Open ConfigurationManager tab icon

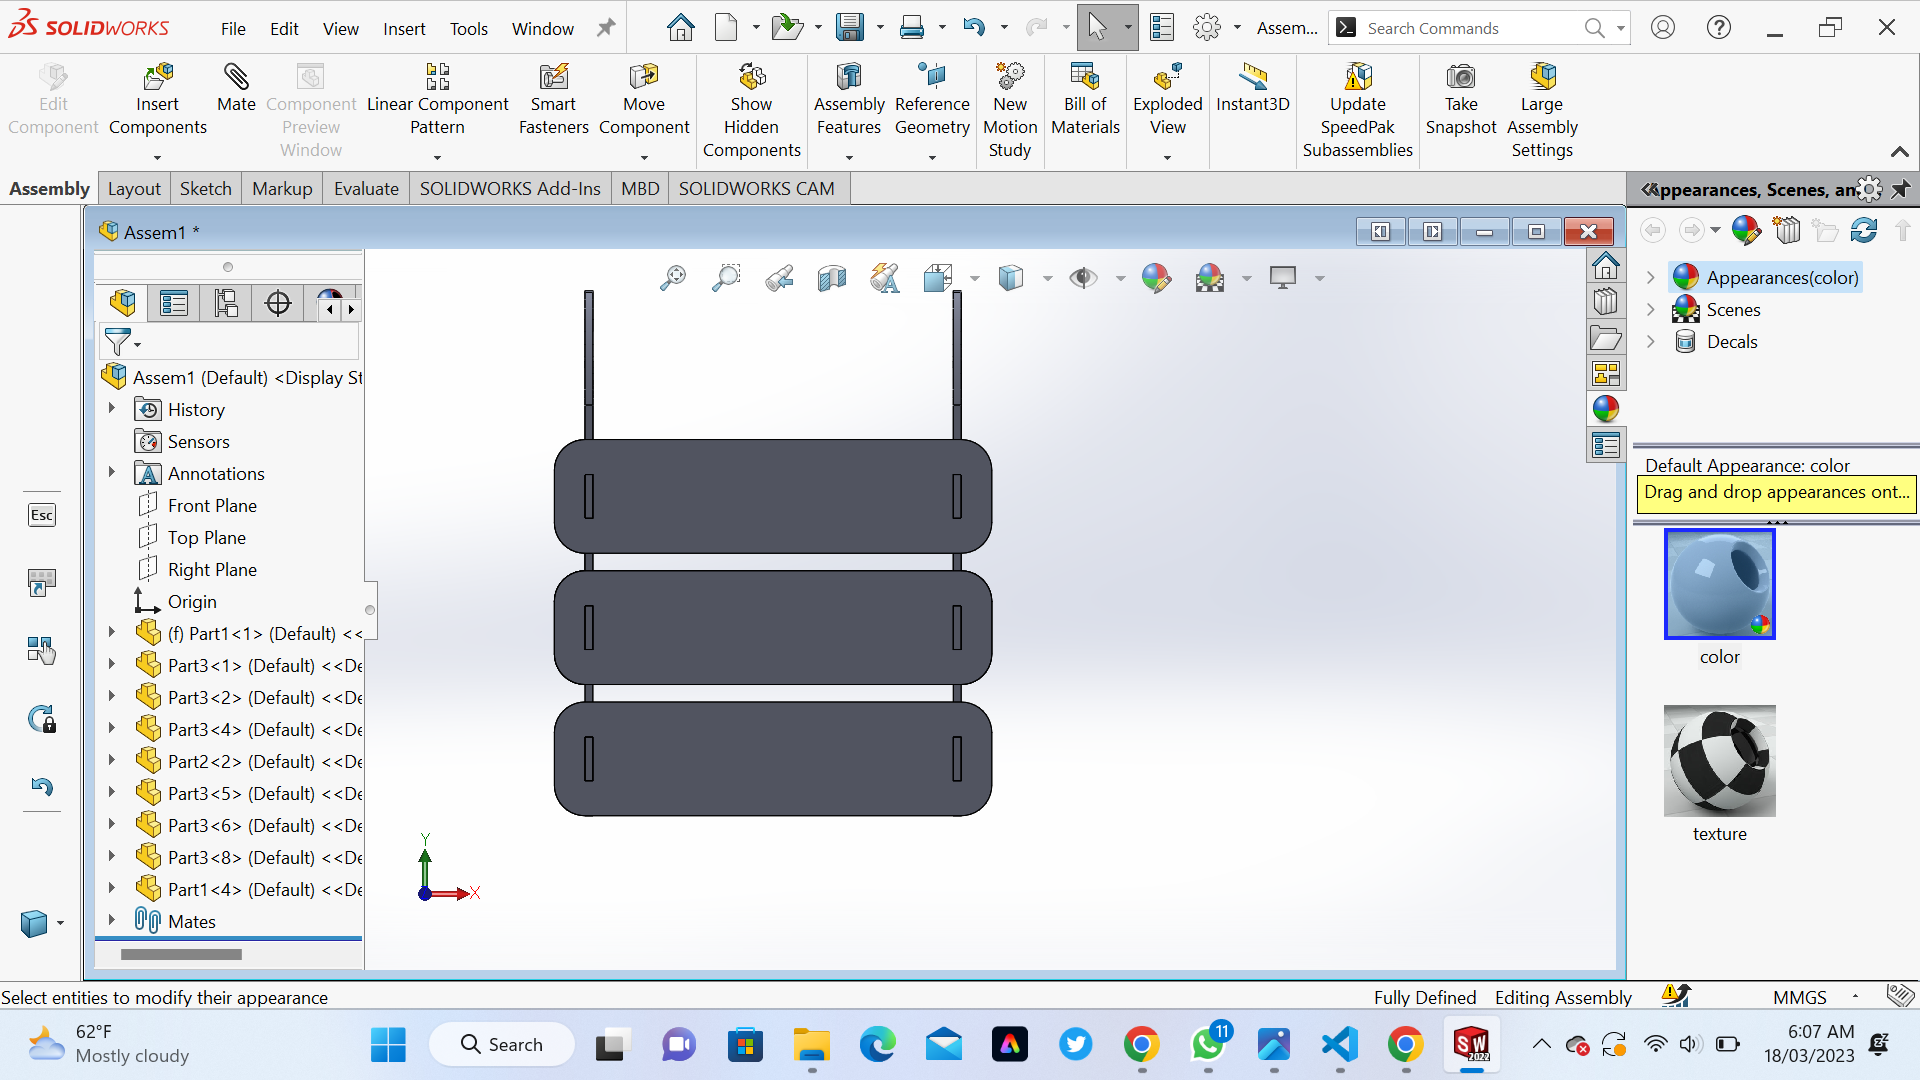(x=226, y=303)
